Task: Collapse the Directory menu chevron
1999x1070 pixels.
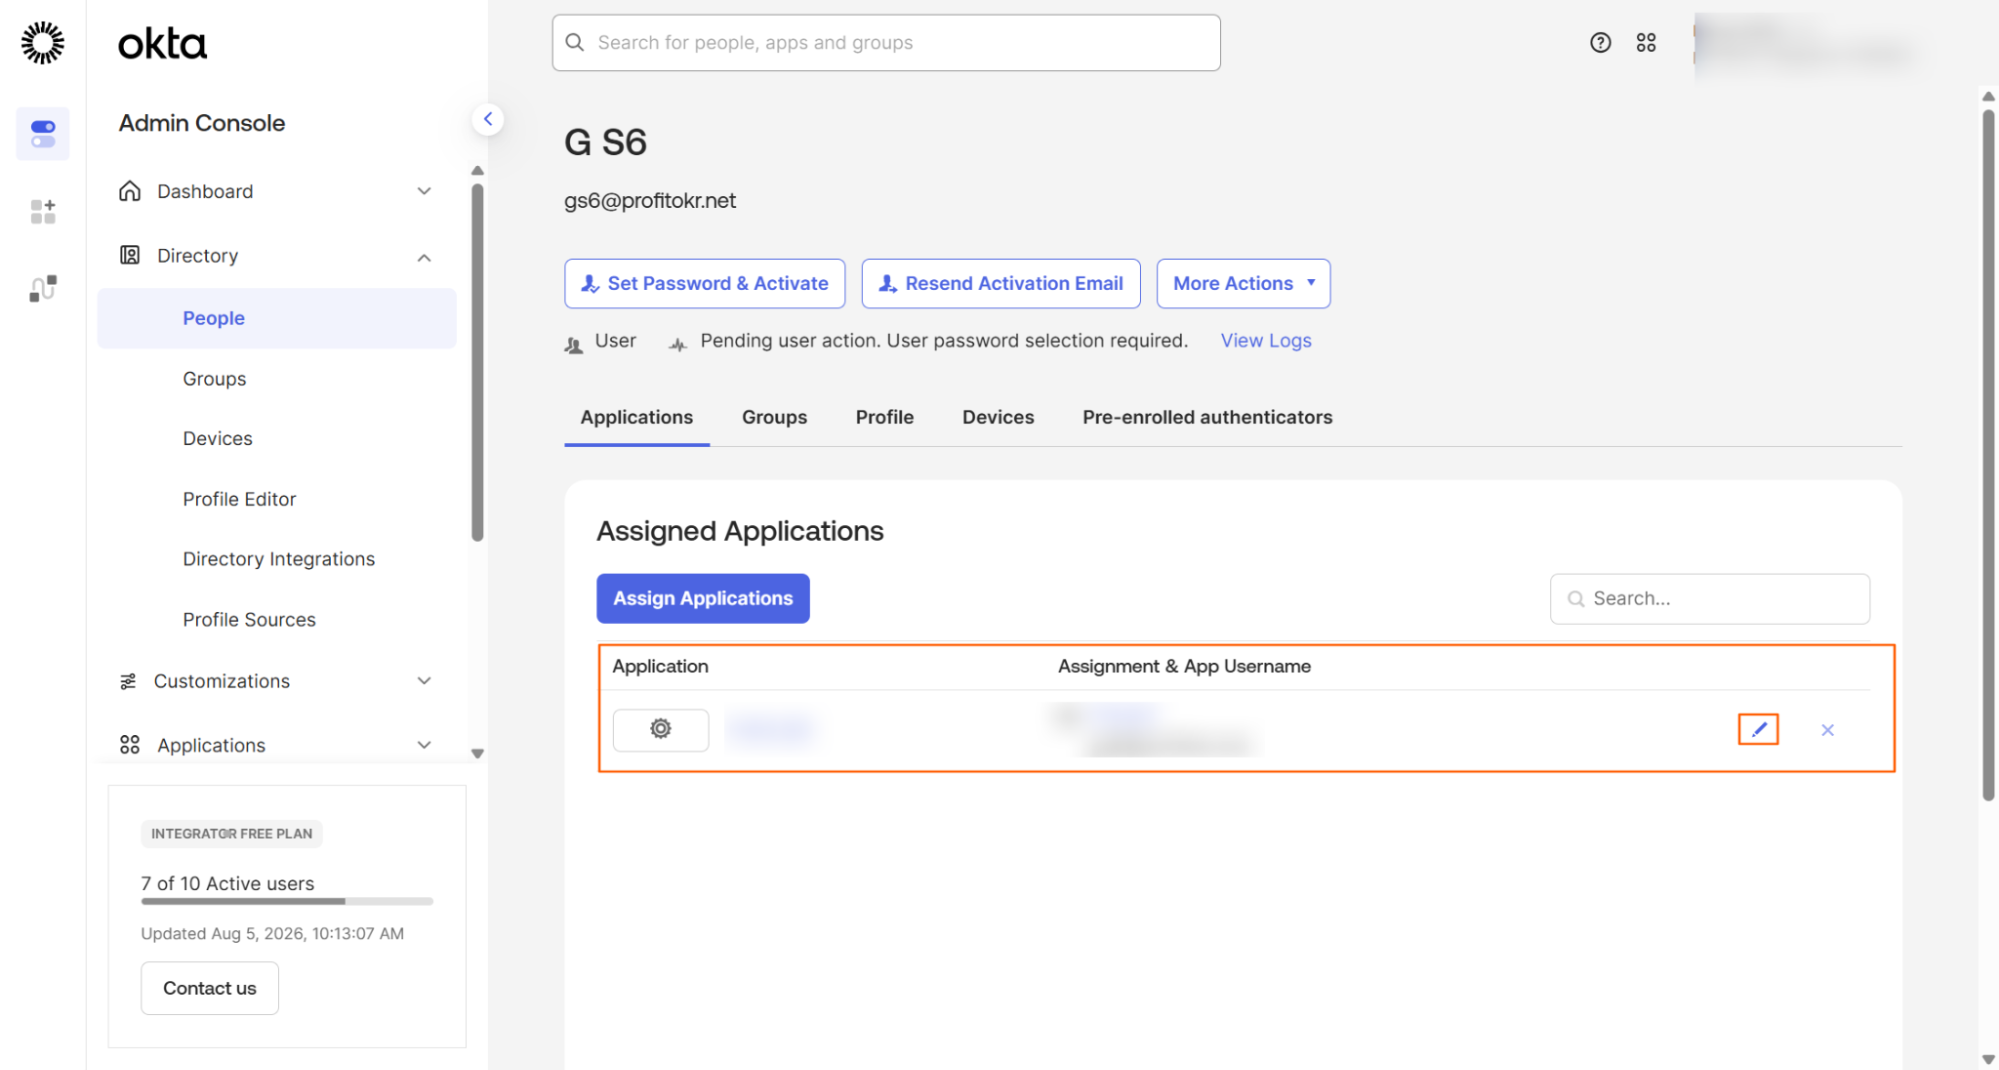Action: [x=424, y=257]
